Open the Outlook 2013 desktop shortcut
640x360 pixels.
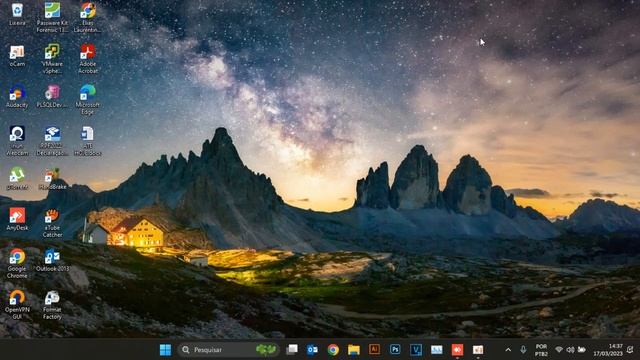click(x=52, y=260)
